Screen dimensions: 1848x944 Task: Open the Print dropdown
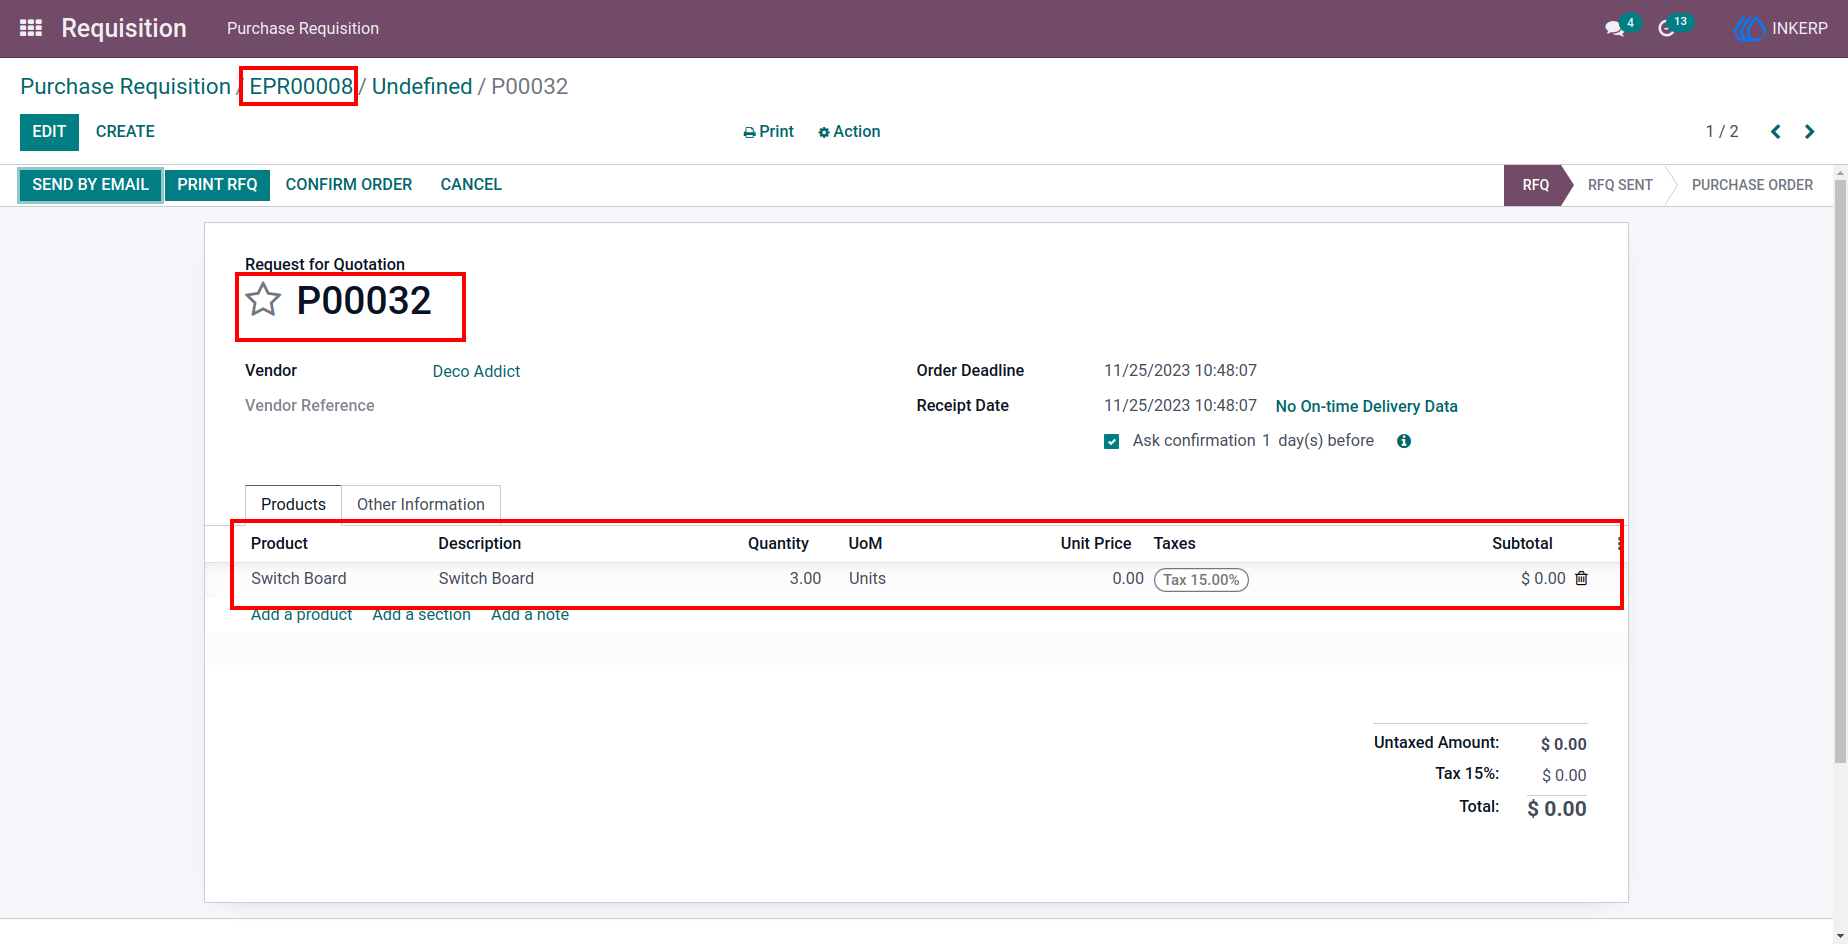point(768,132)
